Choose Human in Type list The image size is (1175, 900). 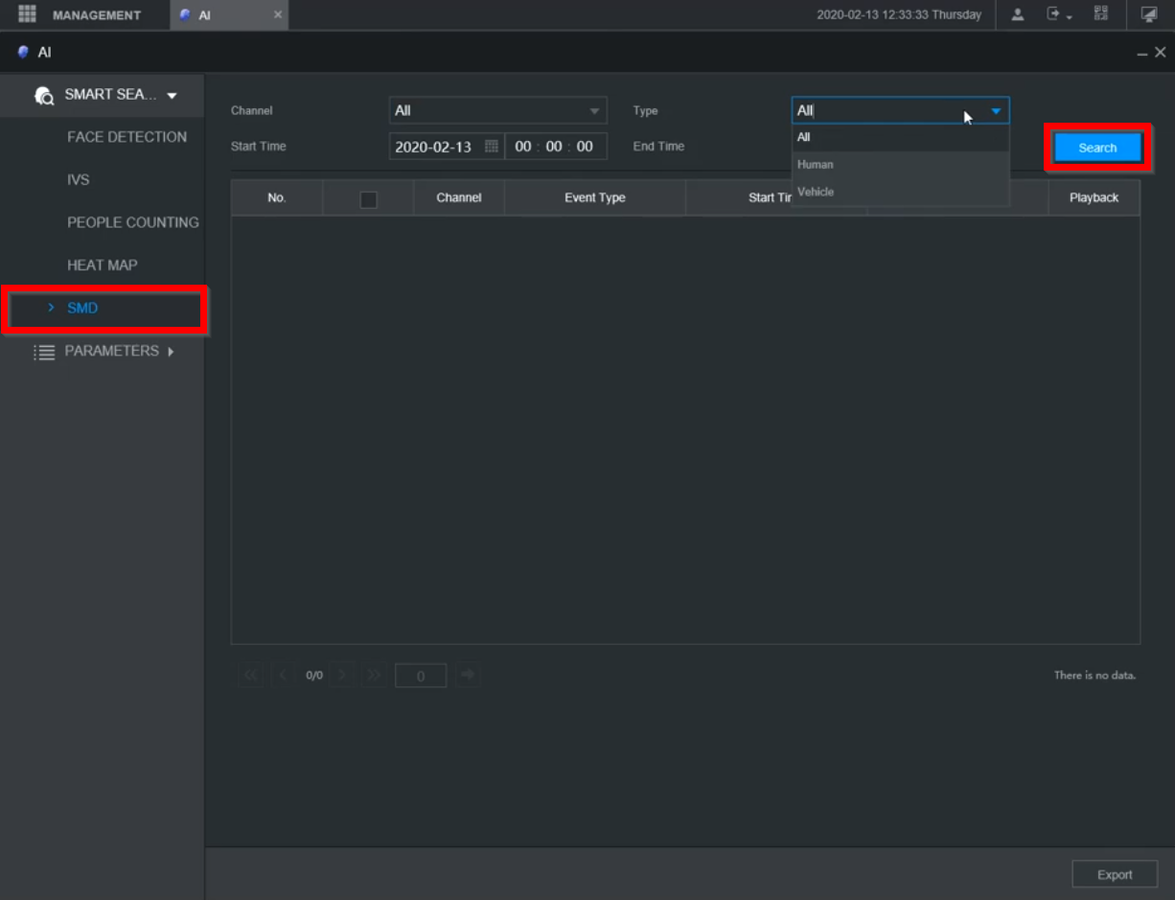pyautogui.click(x=900, y=165)
